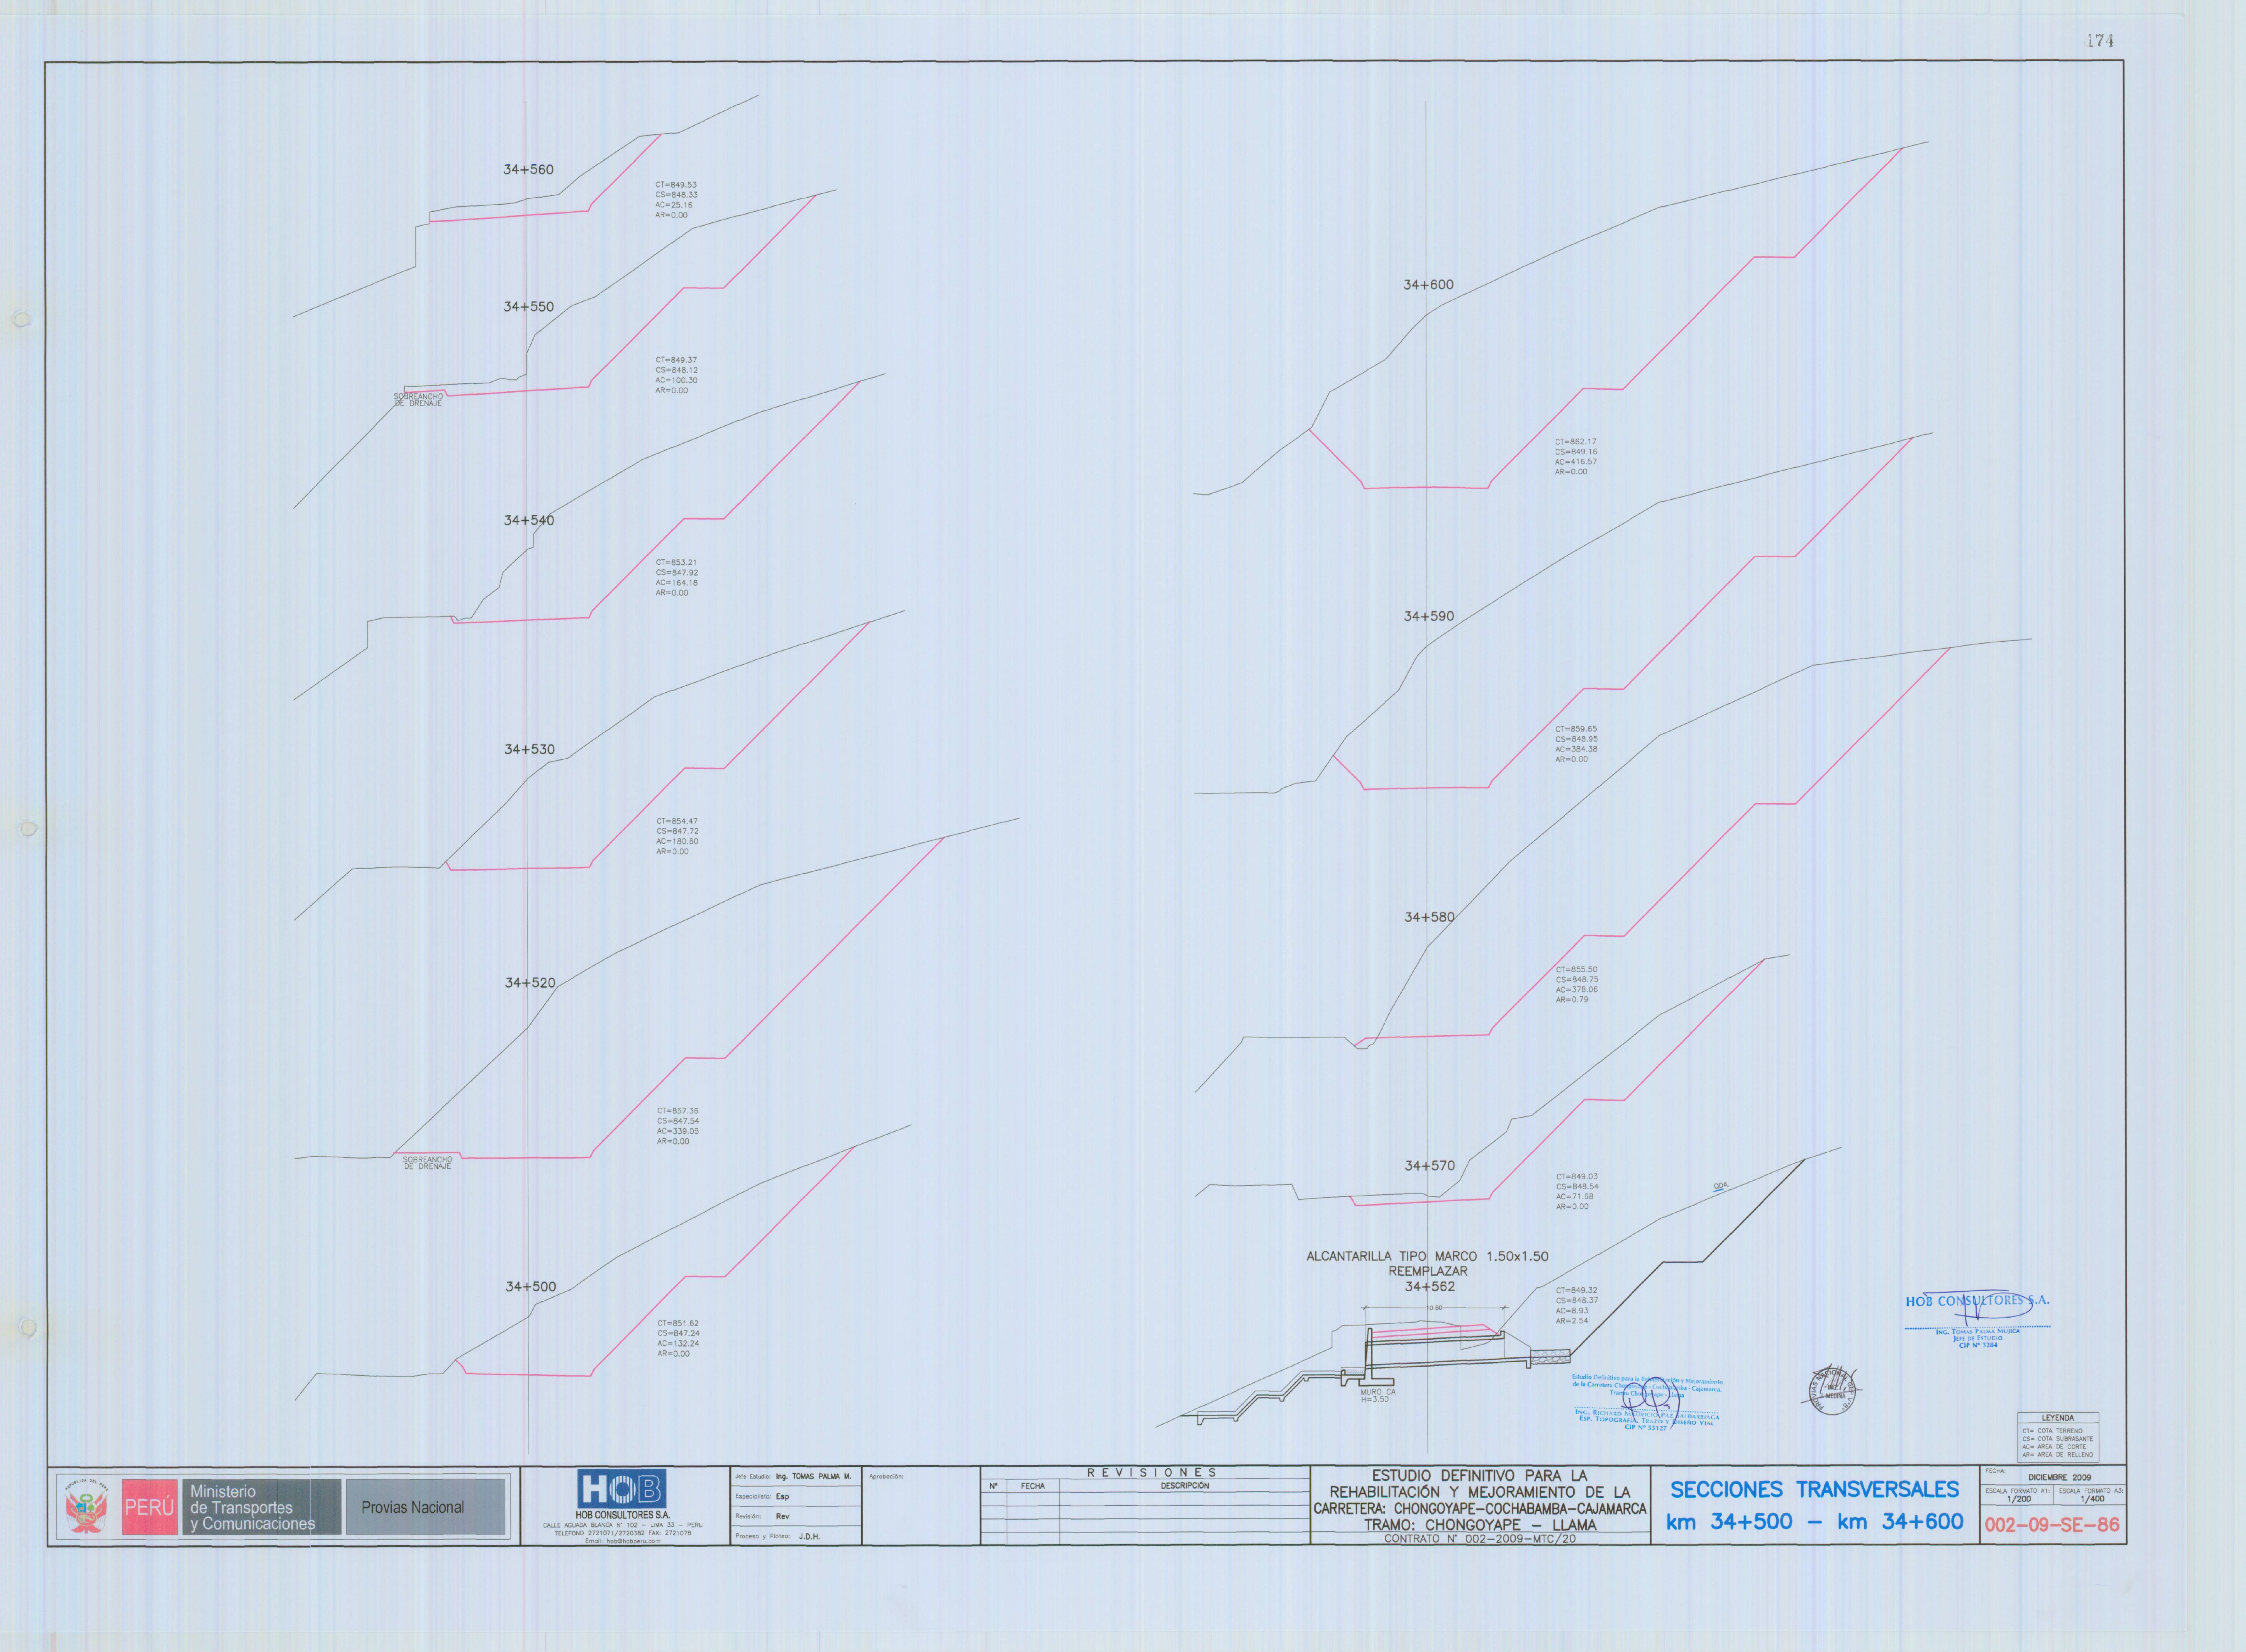This screenshot has height=1652, width=2246.
Task: Click the '34+520' section label
Action: coord(530,983)
